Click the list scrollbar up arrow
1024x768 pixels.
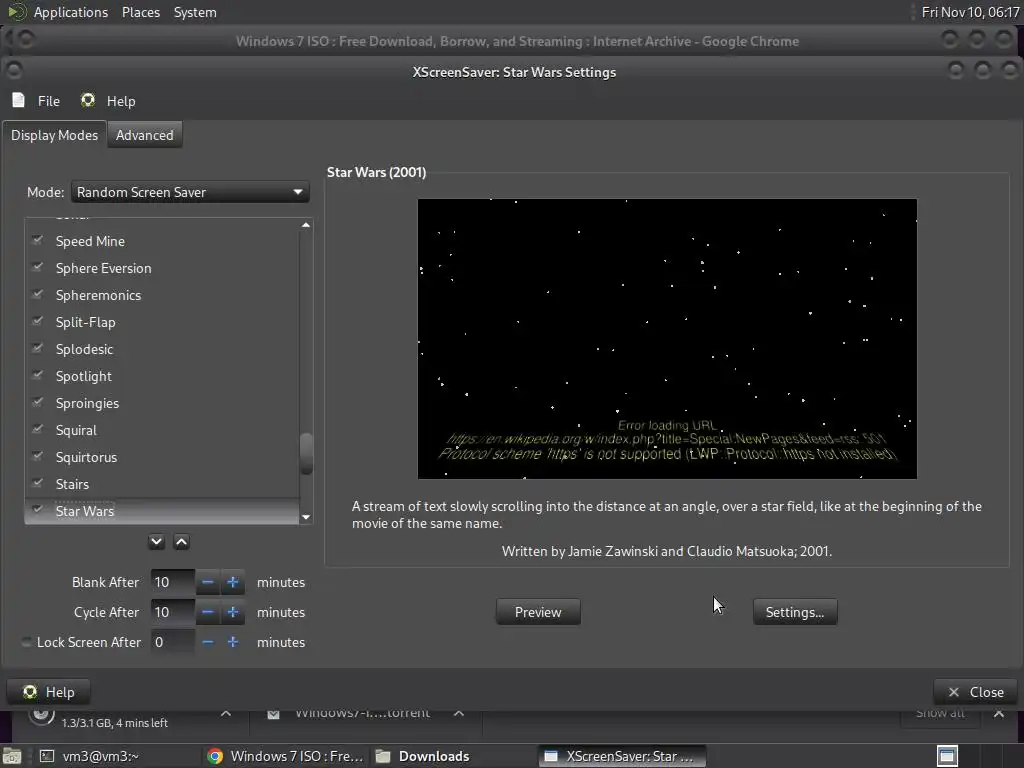point(306,225)
